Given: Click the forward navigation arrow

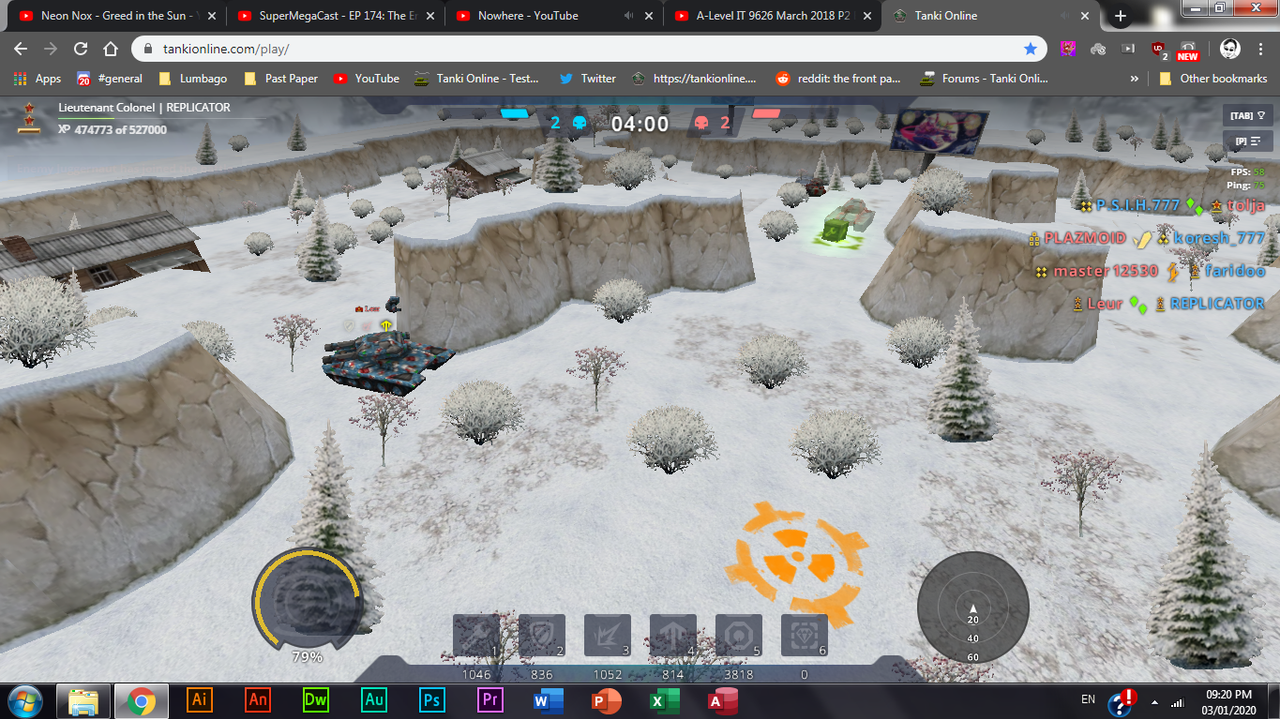Looking at the screenshot, I should 51,49.
